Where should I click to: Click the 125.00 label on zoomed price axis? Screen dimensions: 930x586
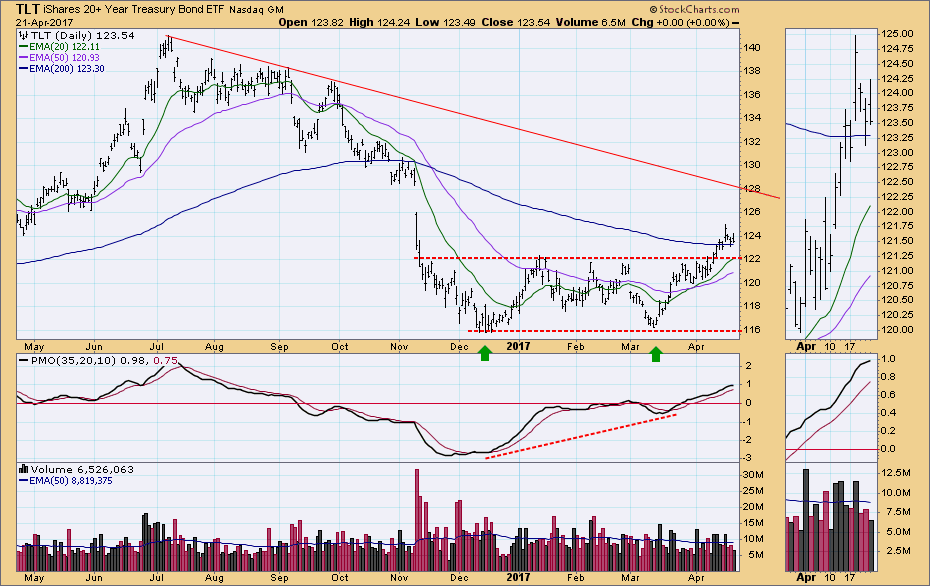[x=897, y=34]
